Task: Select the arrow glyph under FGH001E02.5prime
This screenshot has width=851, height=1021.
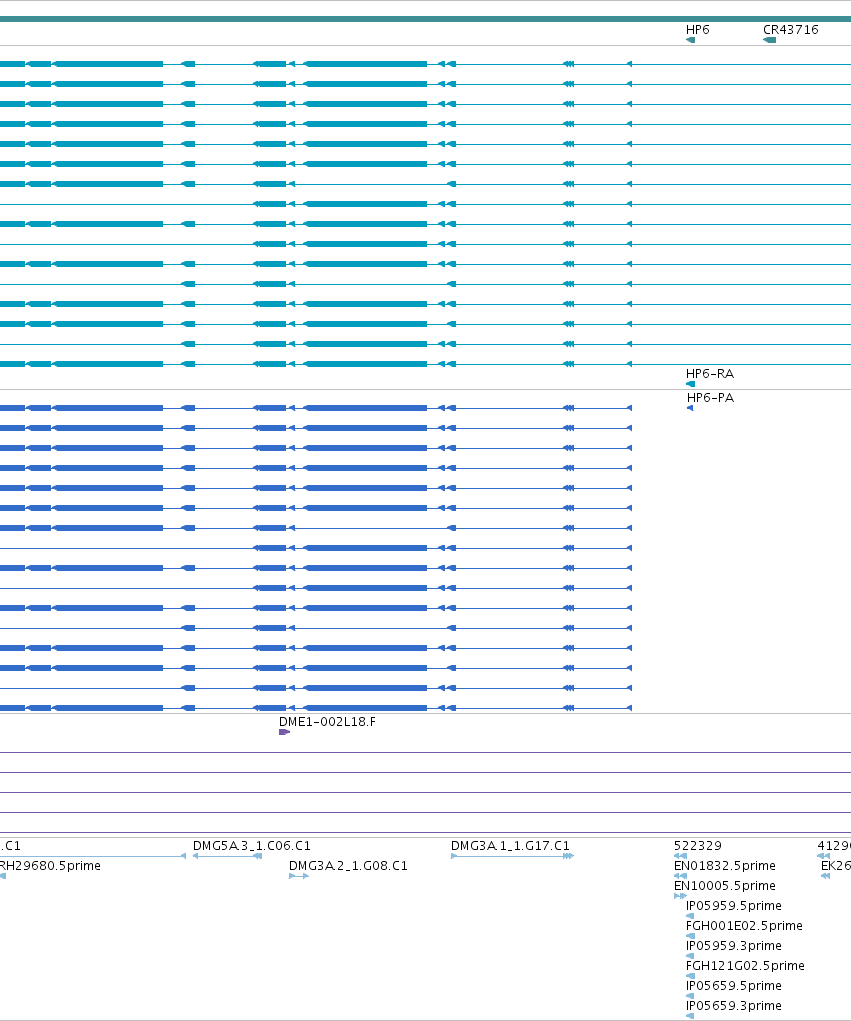Action: click(690, 936)
